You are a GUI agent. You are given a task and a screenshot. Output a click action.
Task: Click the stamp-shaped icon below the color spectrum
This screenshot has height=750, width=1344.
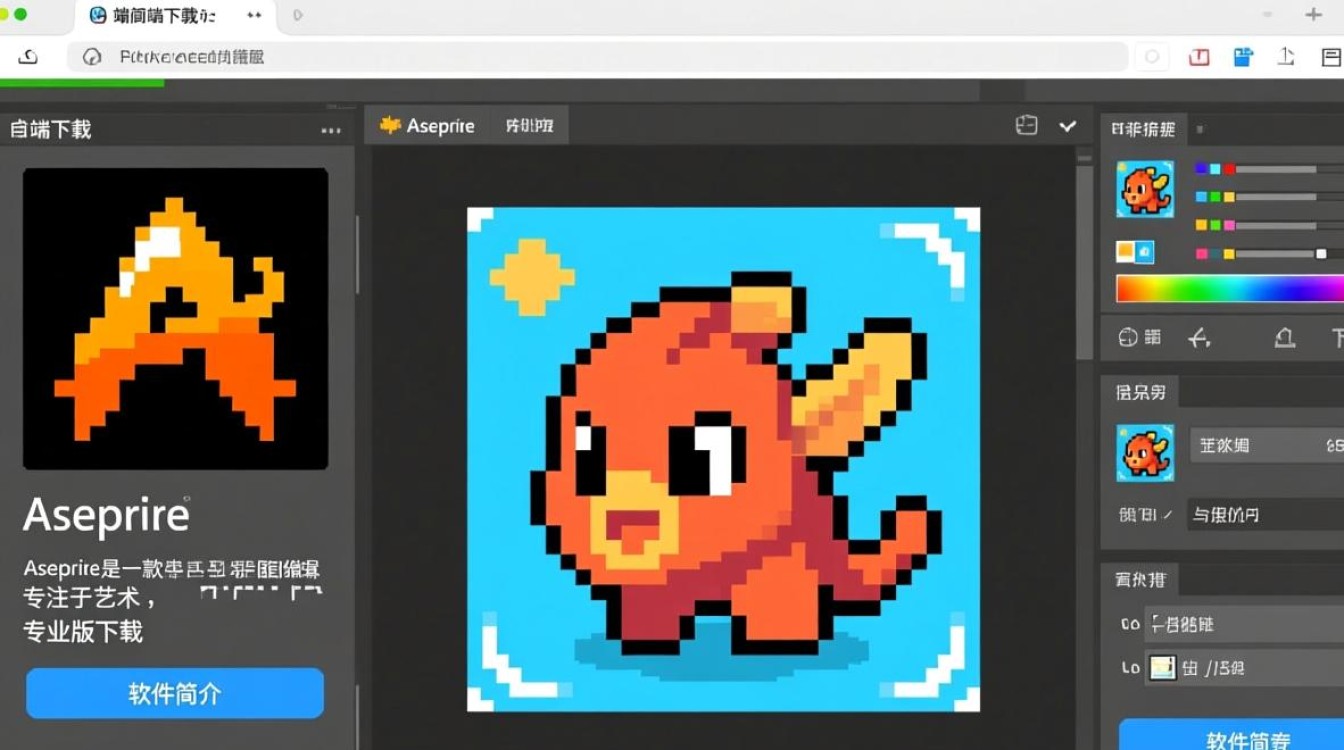point(1285,338)
